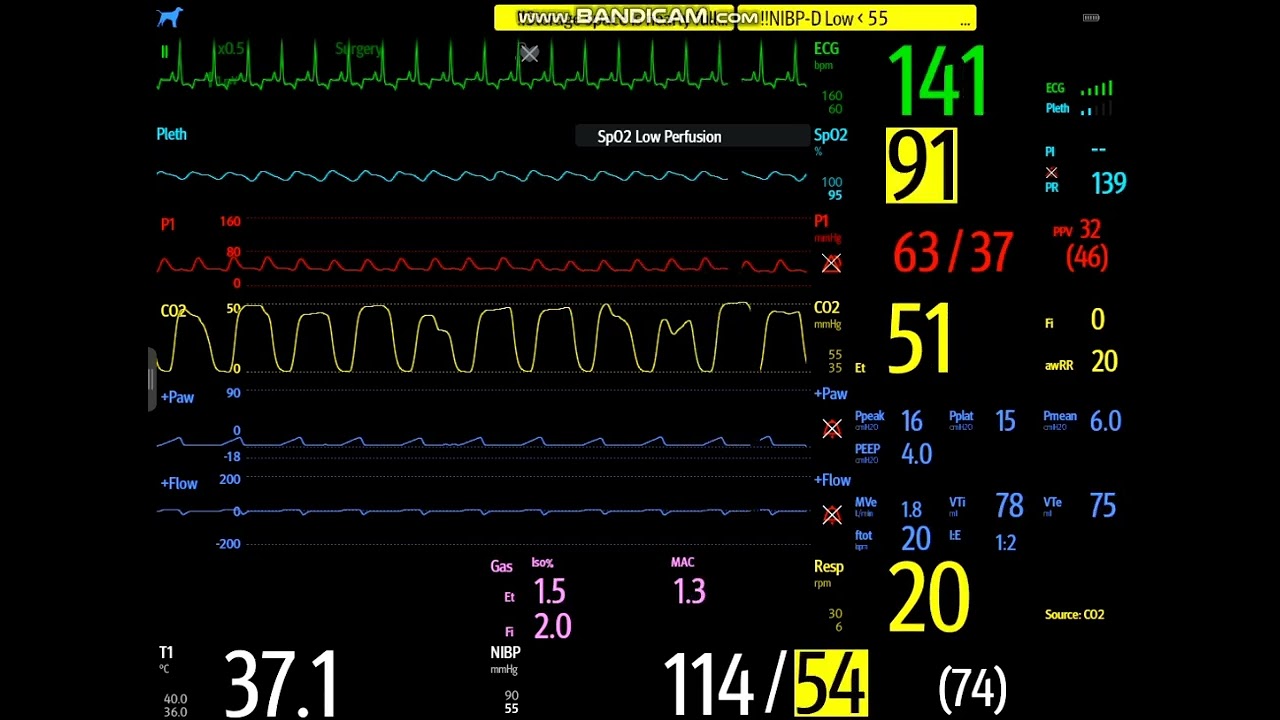Click the crossed alarm icon beside P1

[x=831, y=263]
